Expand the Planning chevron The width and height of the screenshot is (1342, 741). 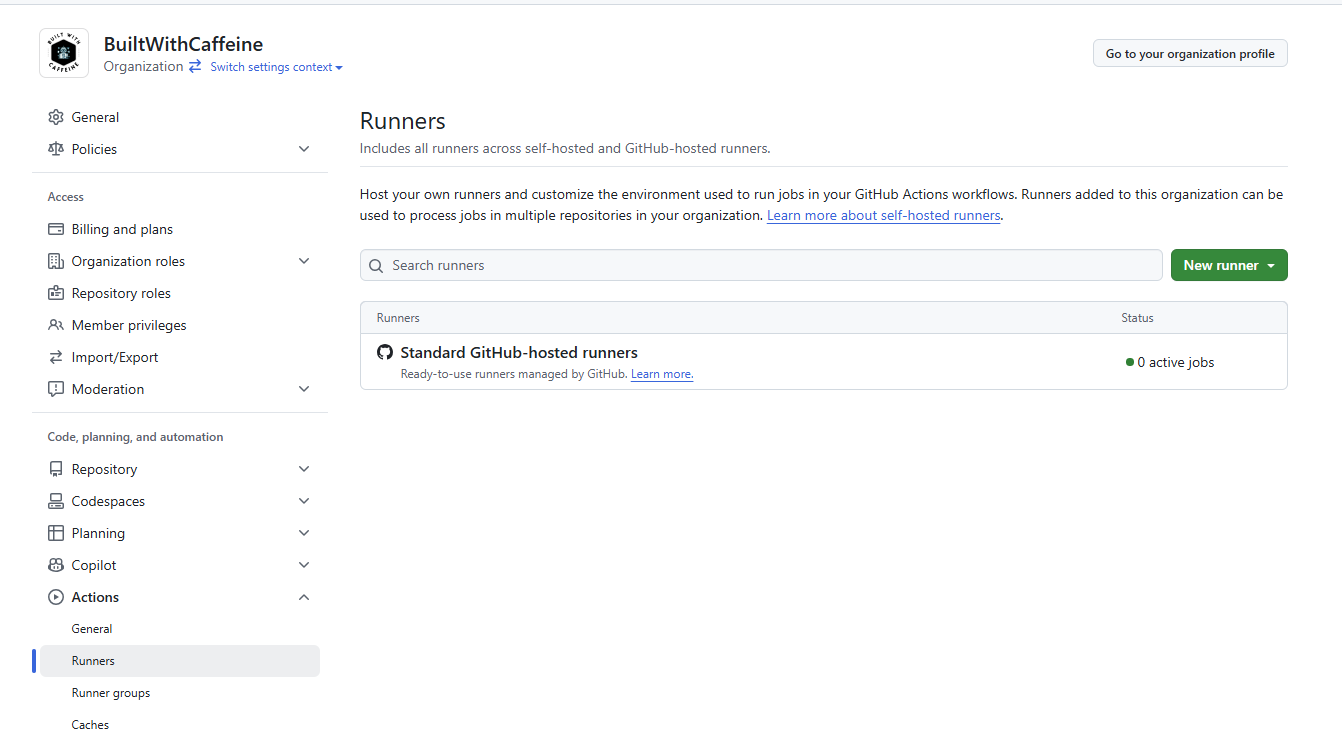(x=304, y=533)
